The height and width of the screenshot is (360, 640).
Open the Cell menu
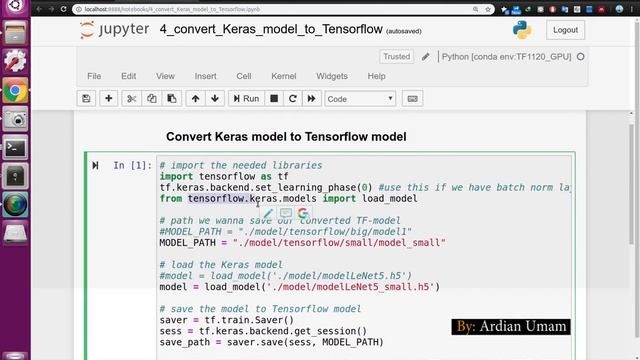(244, 76)
